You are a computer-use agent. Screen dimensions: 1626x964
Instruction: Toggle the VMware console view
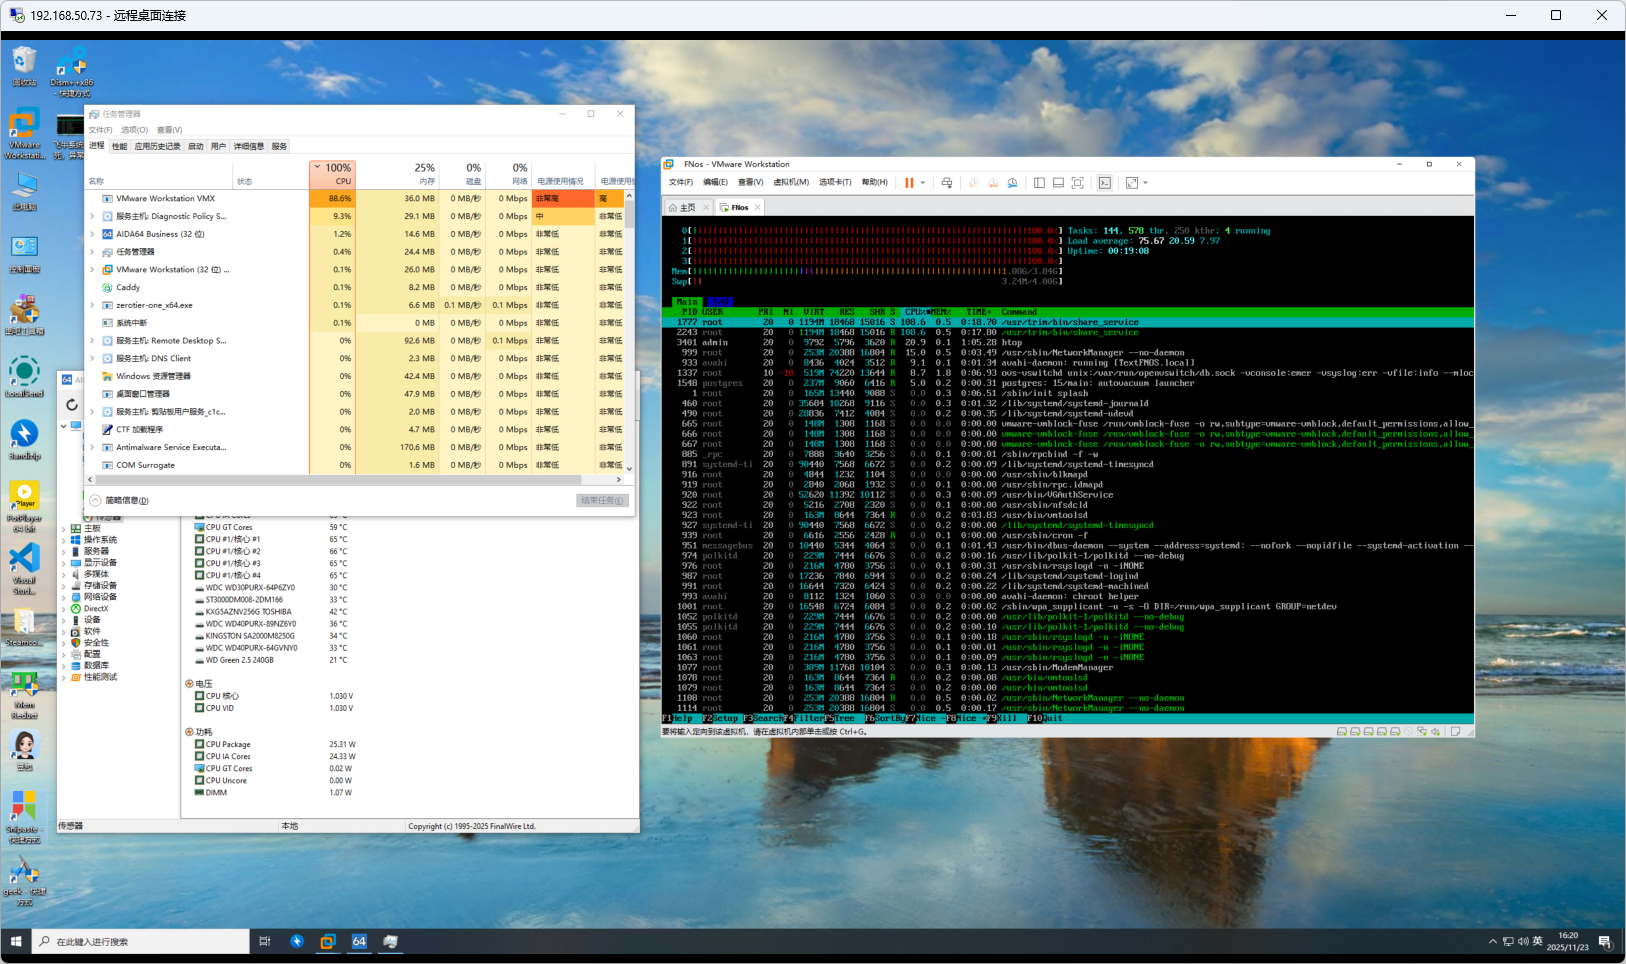[x=1104, y=183]
